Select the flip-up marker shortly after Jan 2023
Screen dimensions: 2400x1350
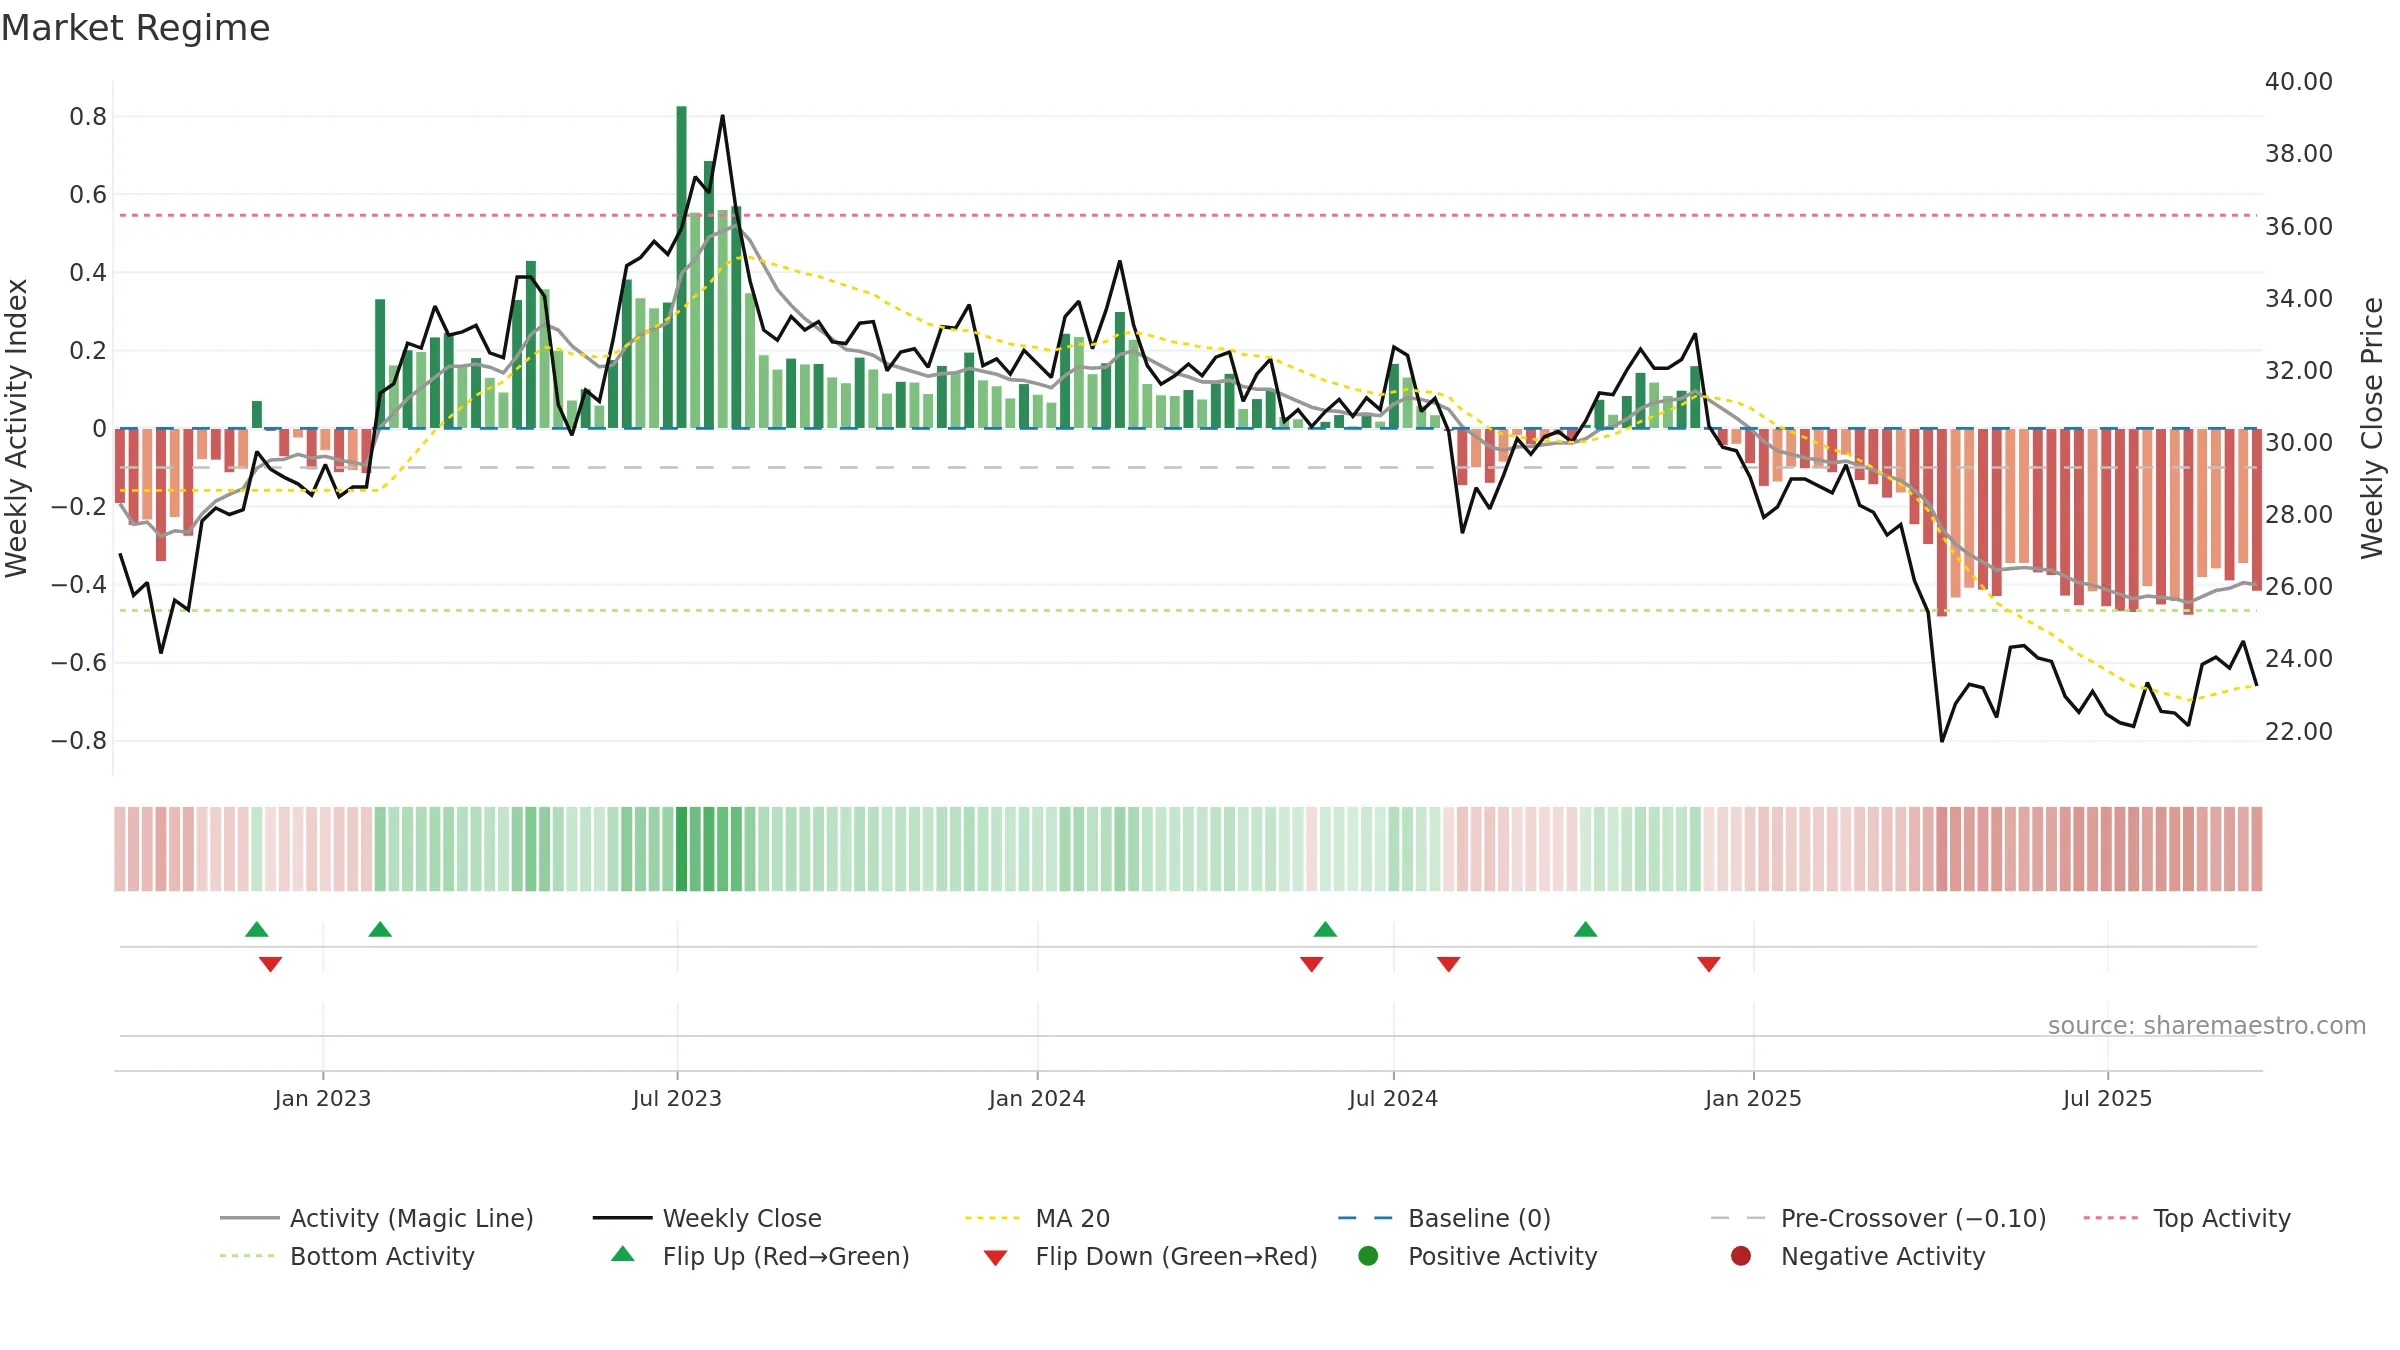click(x=380, y=929)
